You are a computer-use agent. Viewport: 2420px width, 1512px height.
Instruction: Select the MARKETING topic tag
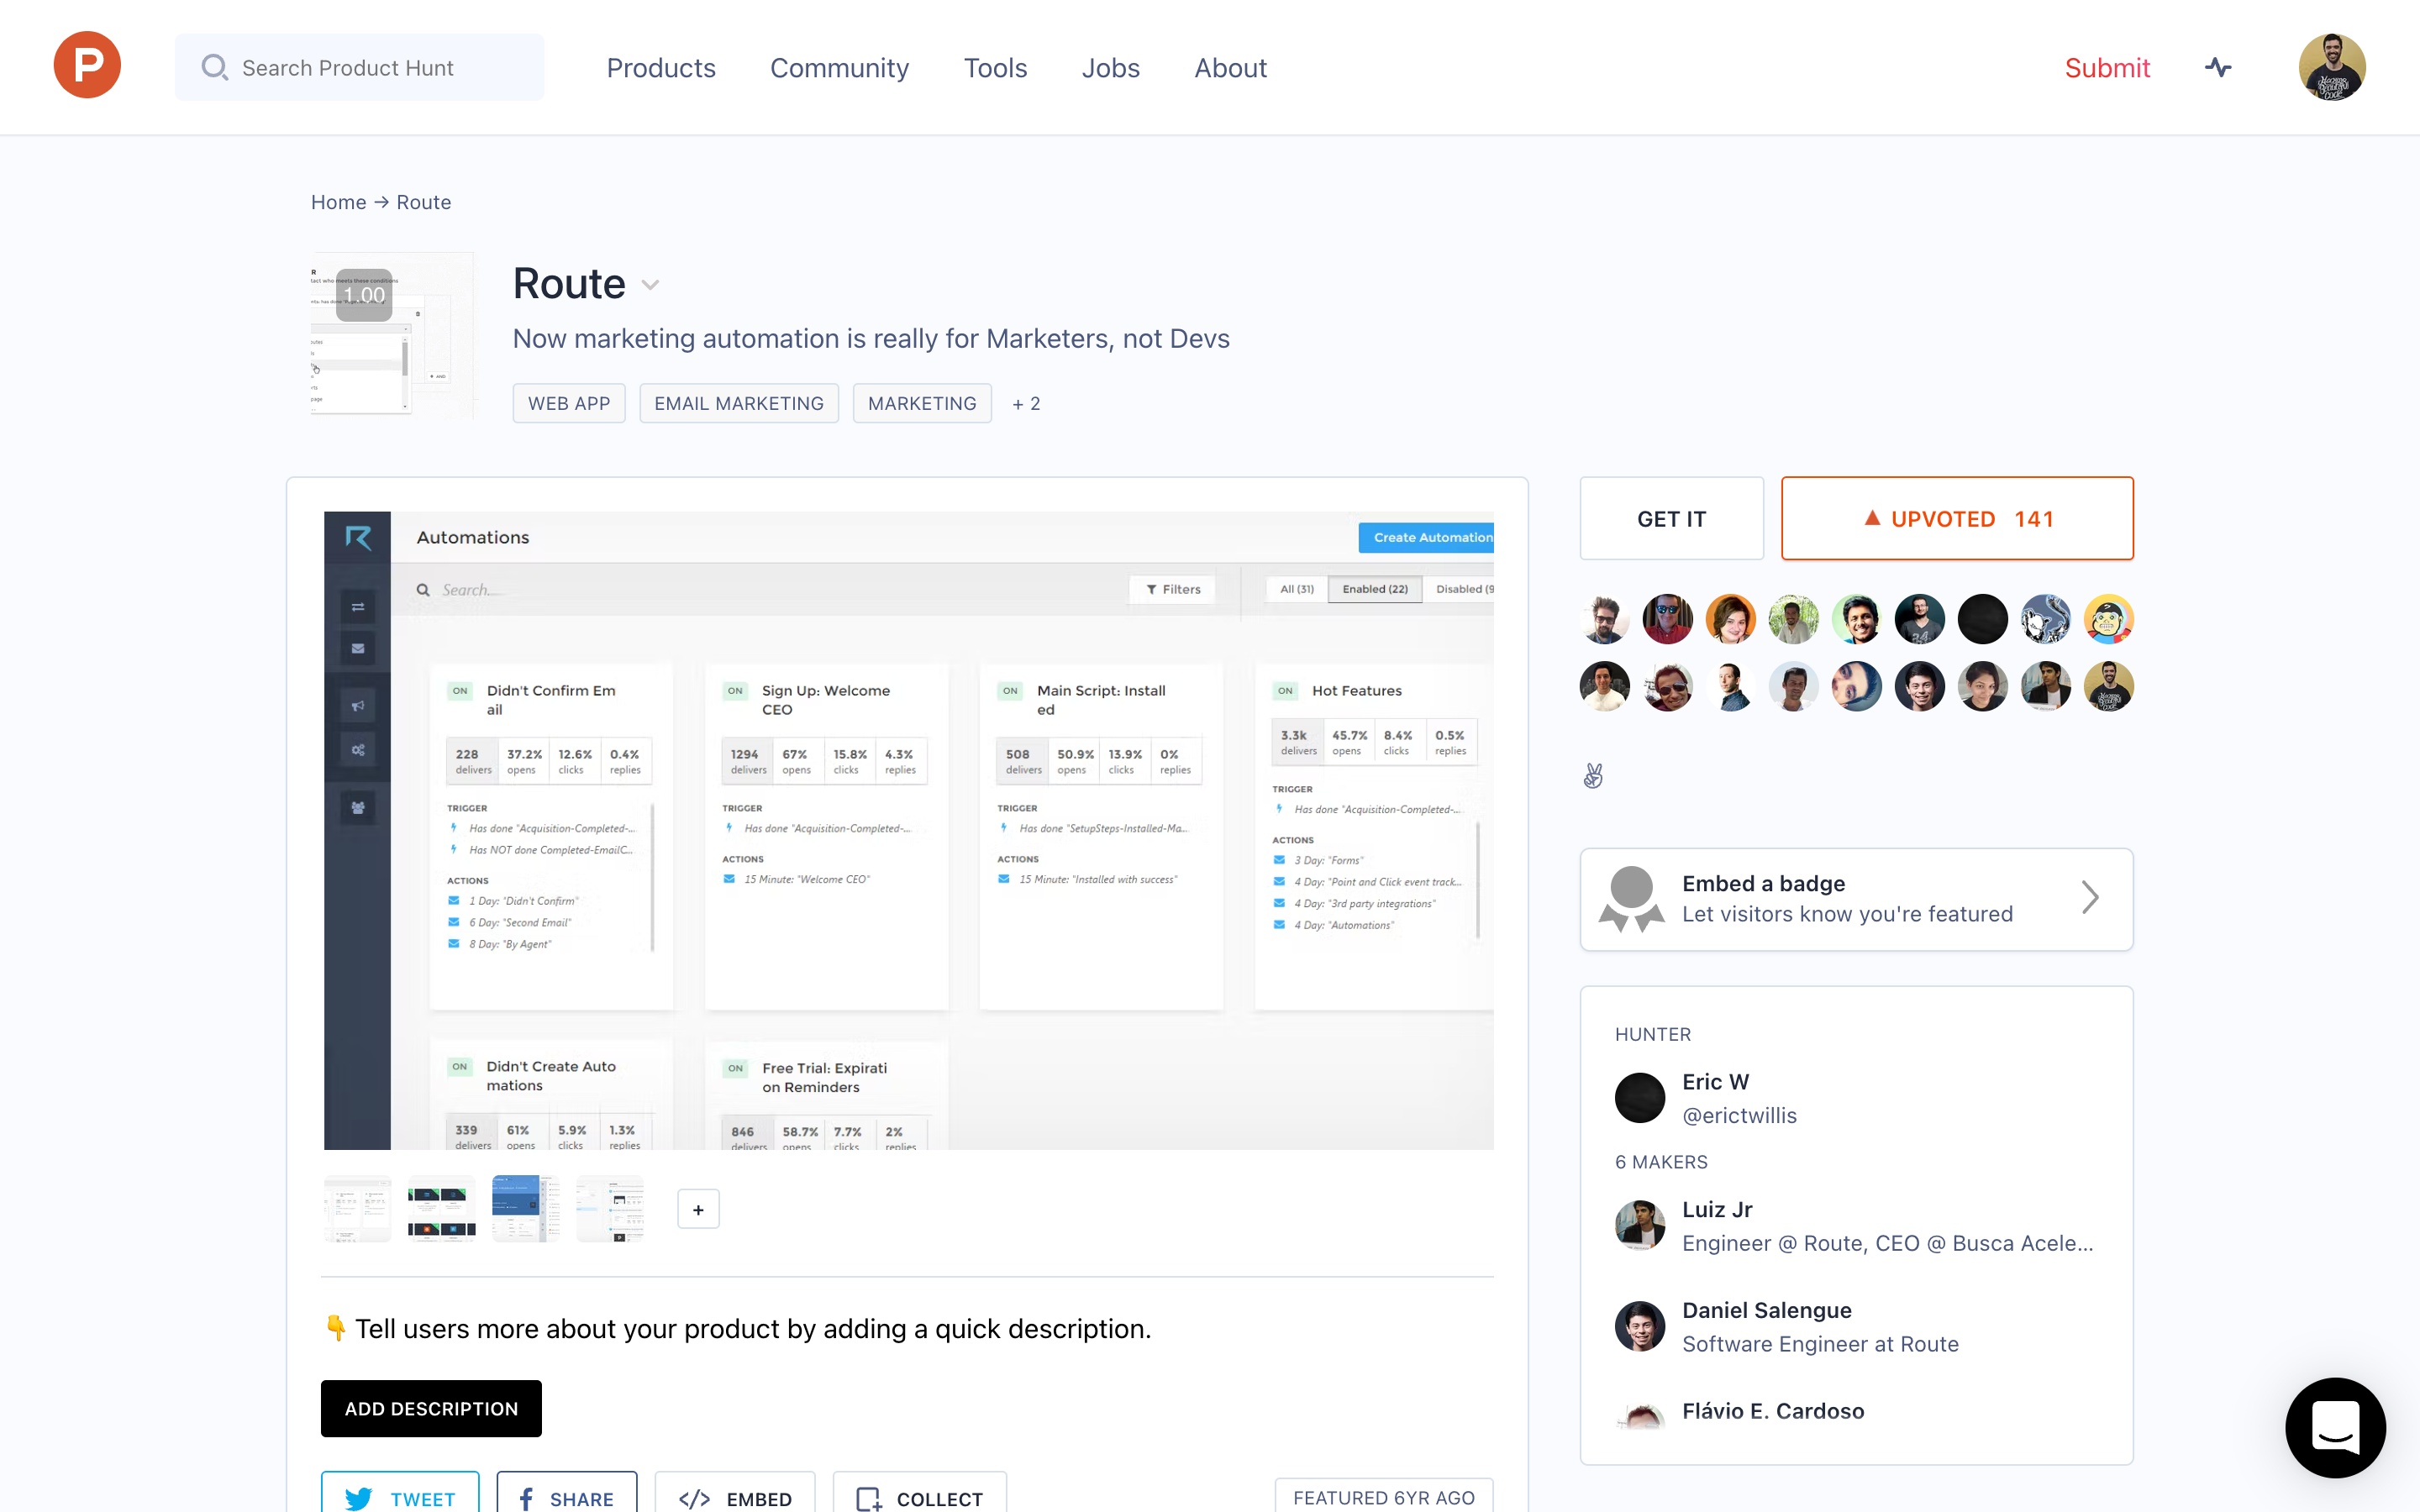(x=922, y=403)
